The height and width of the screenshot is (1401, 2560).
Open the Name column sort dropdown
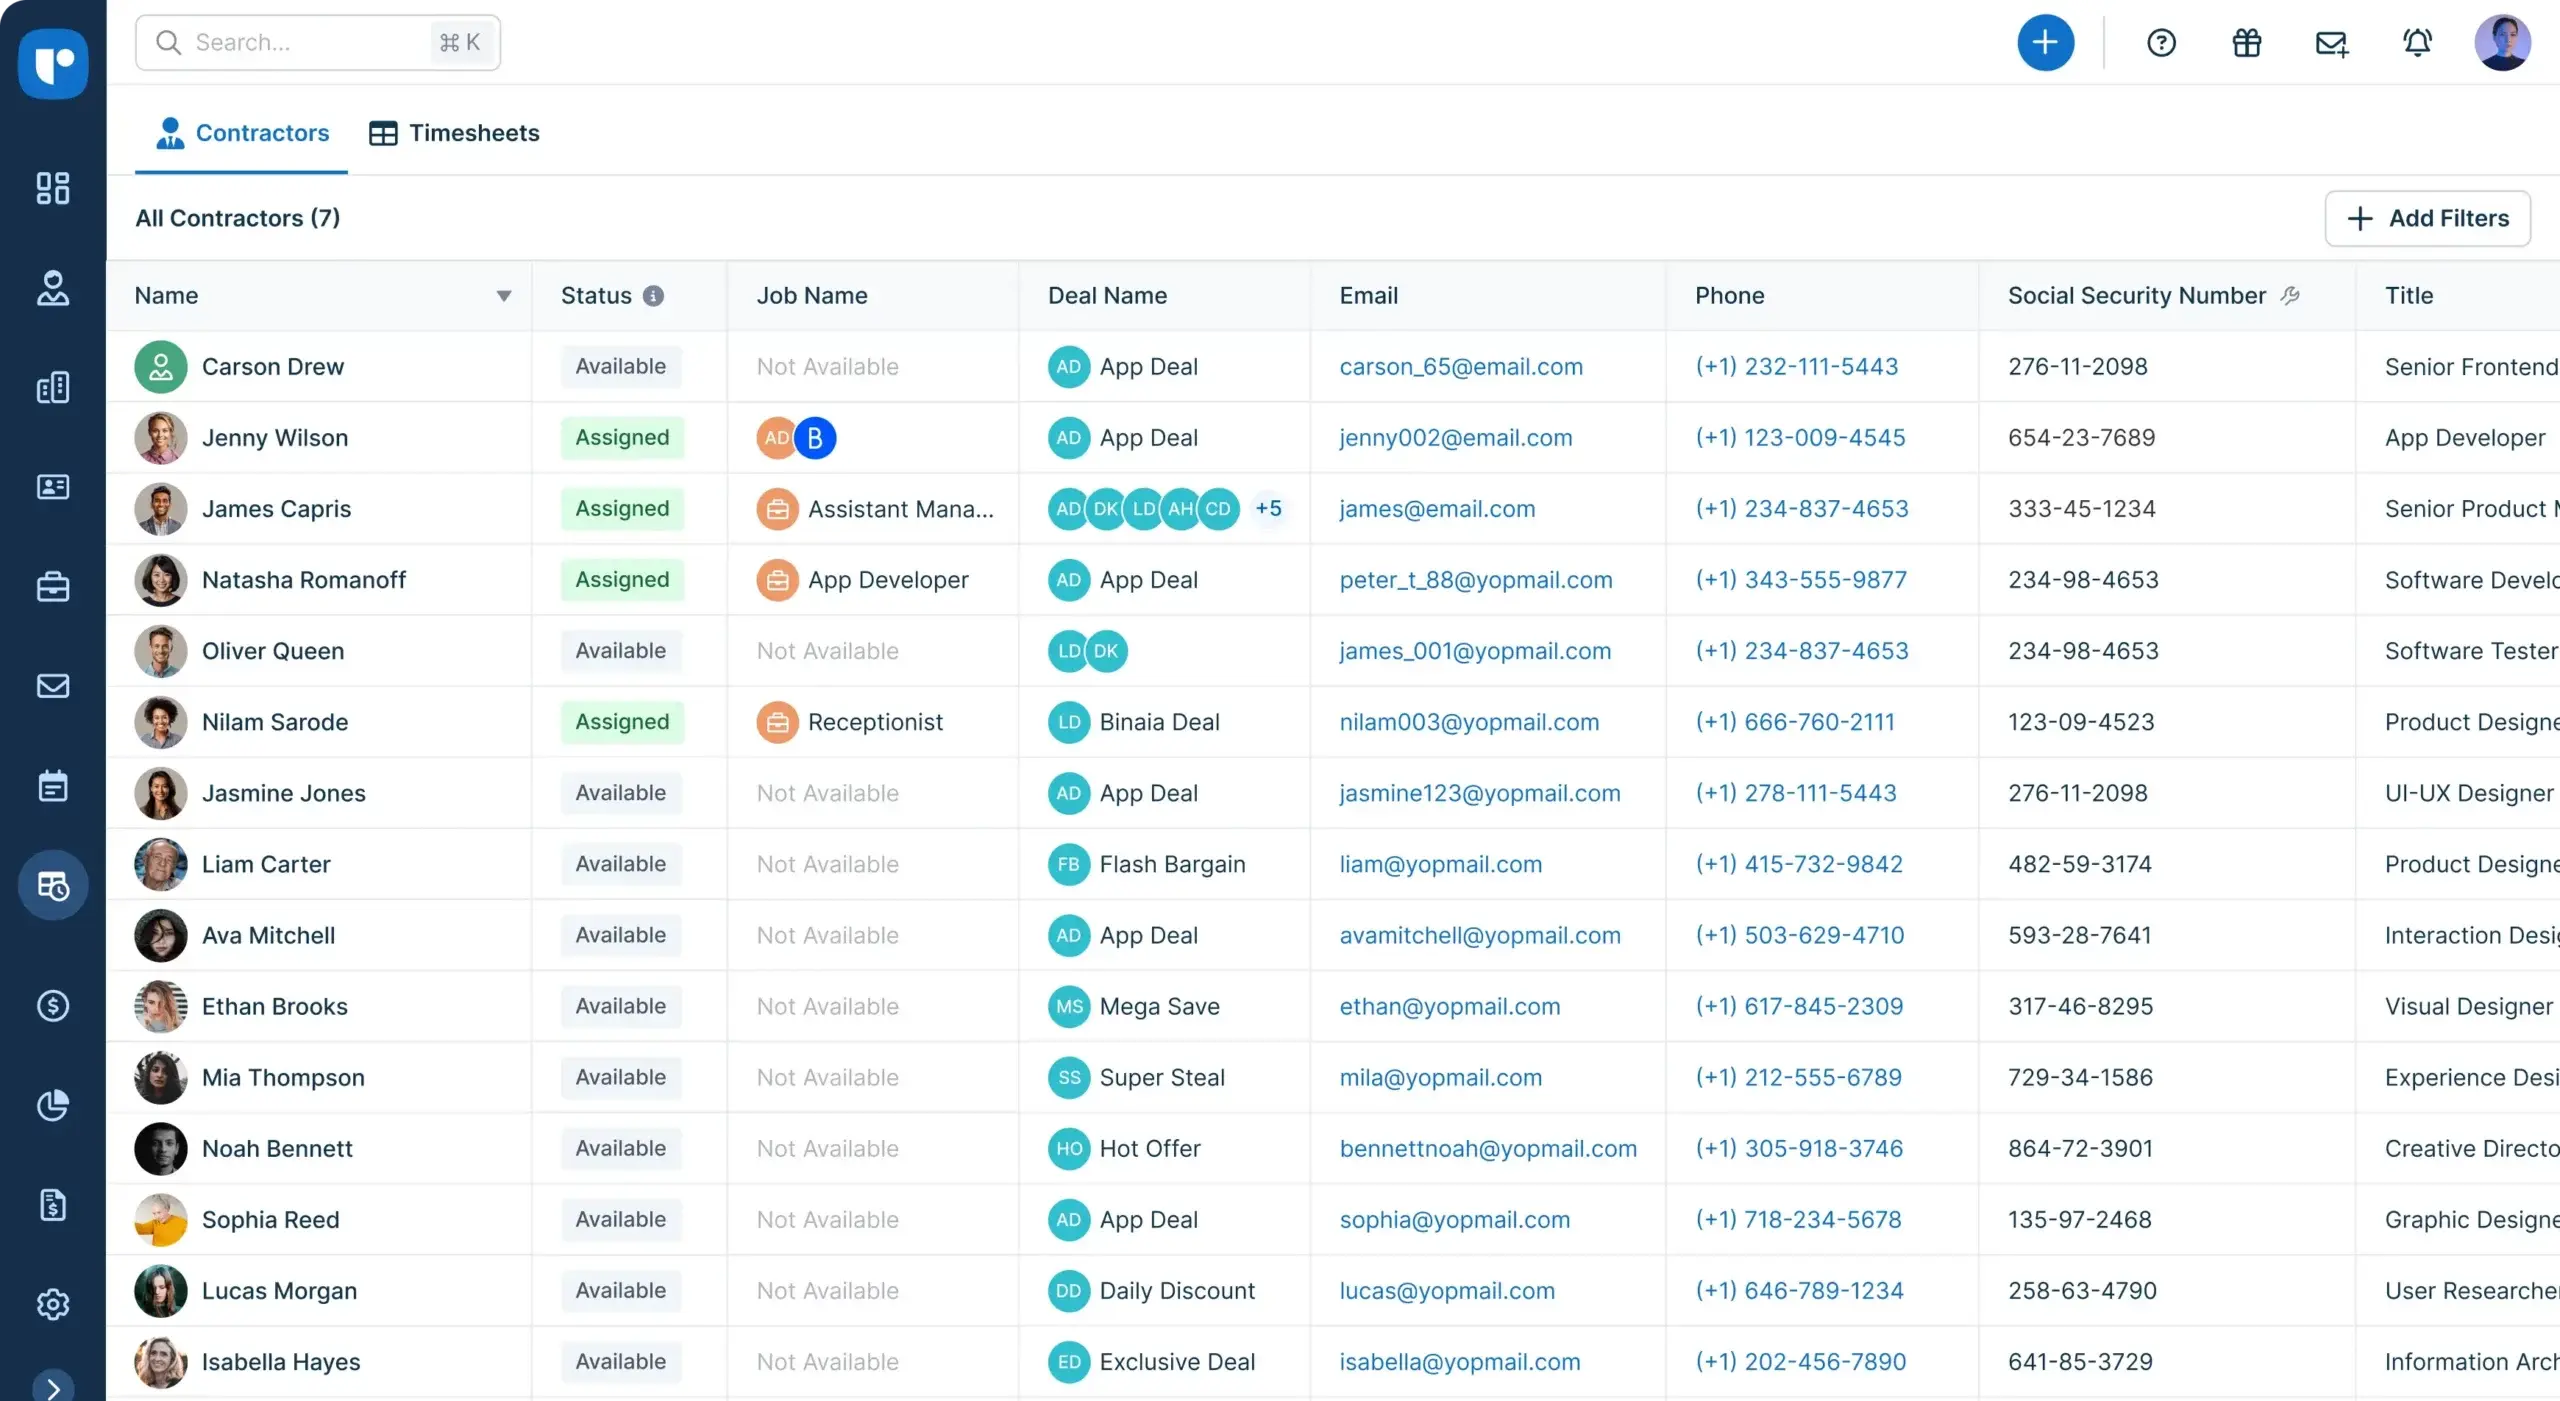click(504, 296)
